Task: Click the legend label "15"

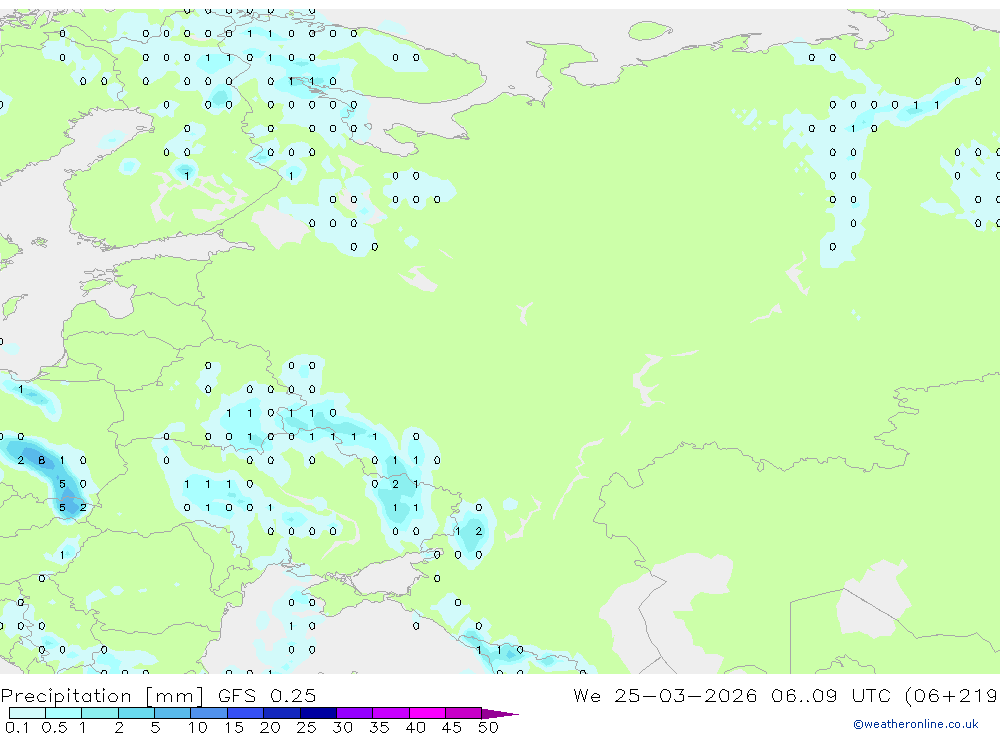Action: pyautogui.click(x=234, y=727)
